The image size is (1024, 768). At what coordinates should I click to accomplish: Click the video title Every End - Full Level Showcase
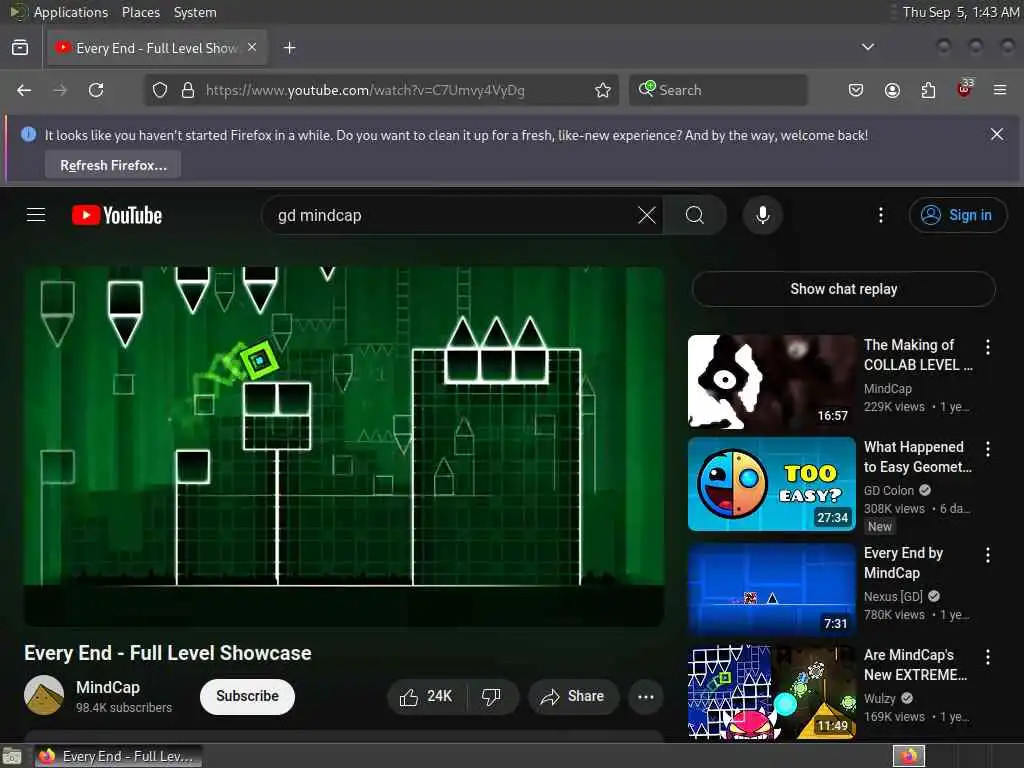(168, 653)
